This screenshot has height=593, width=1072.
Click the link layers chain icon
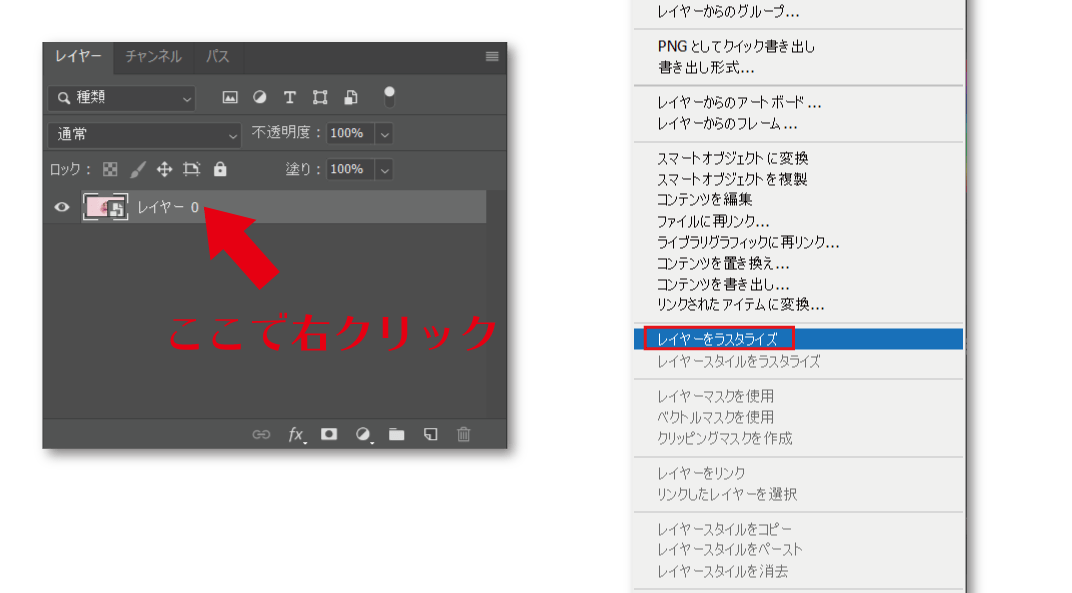(261, 434)
